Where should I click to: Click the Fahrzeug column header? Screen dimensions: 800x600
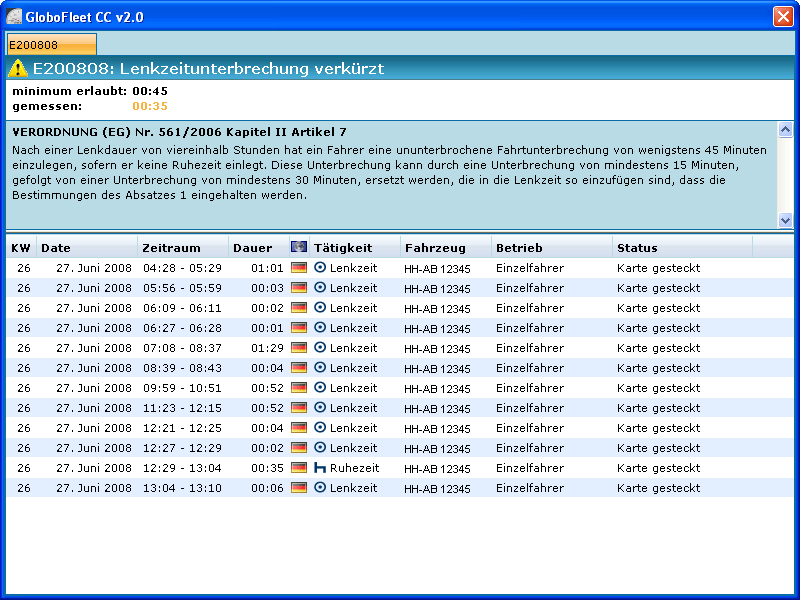(x=444, y=248)
